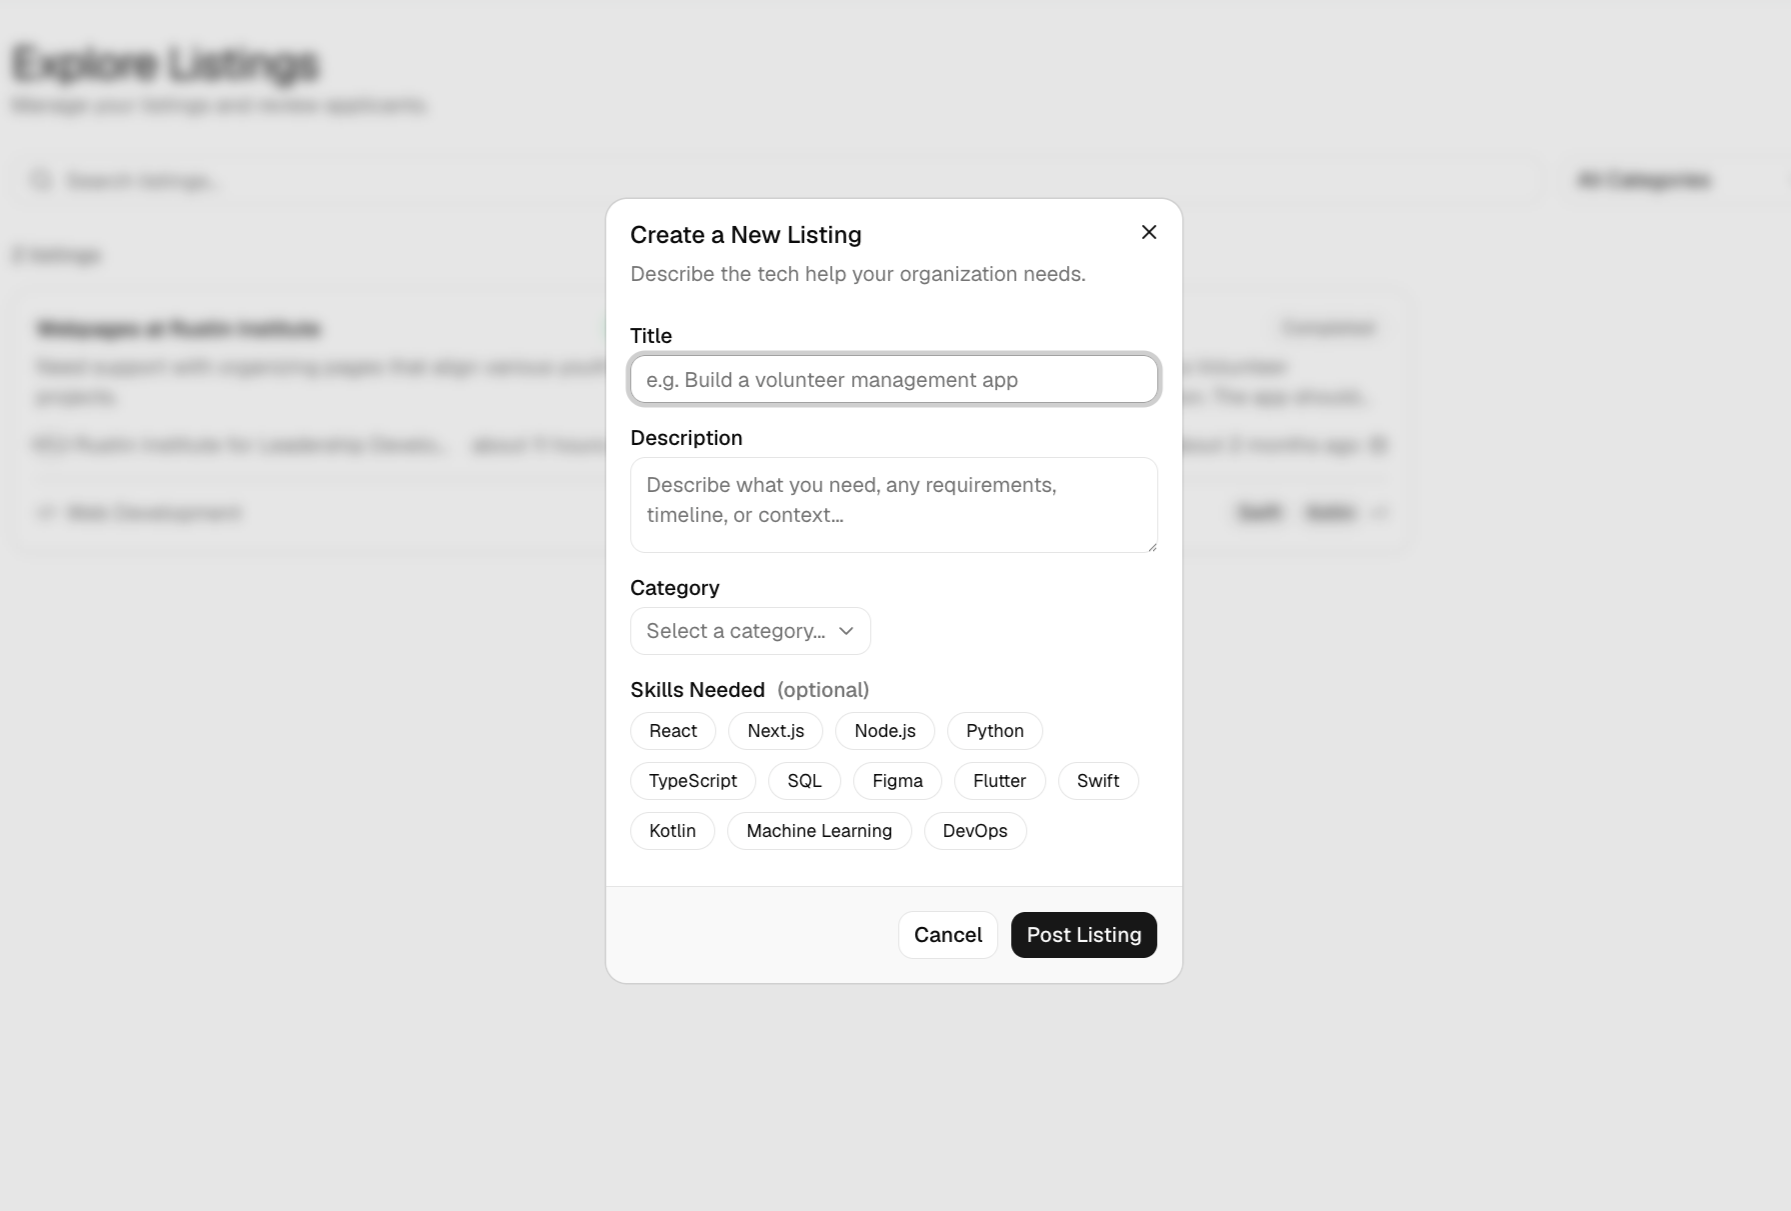This screenshot has height=1211, width=1791.
Task: Toggle the Next.js skill chip
Action: [776, 731]
